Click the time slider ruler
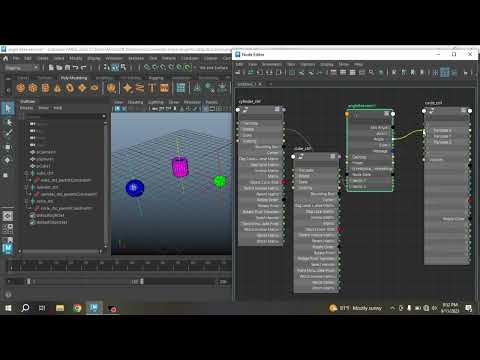Image resolution: width=480 pixels, height=360 pixels. (x=119, y=266)
